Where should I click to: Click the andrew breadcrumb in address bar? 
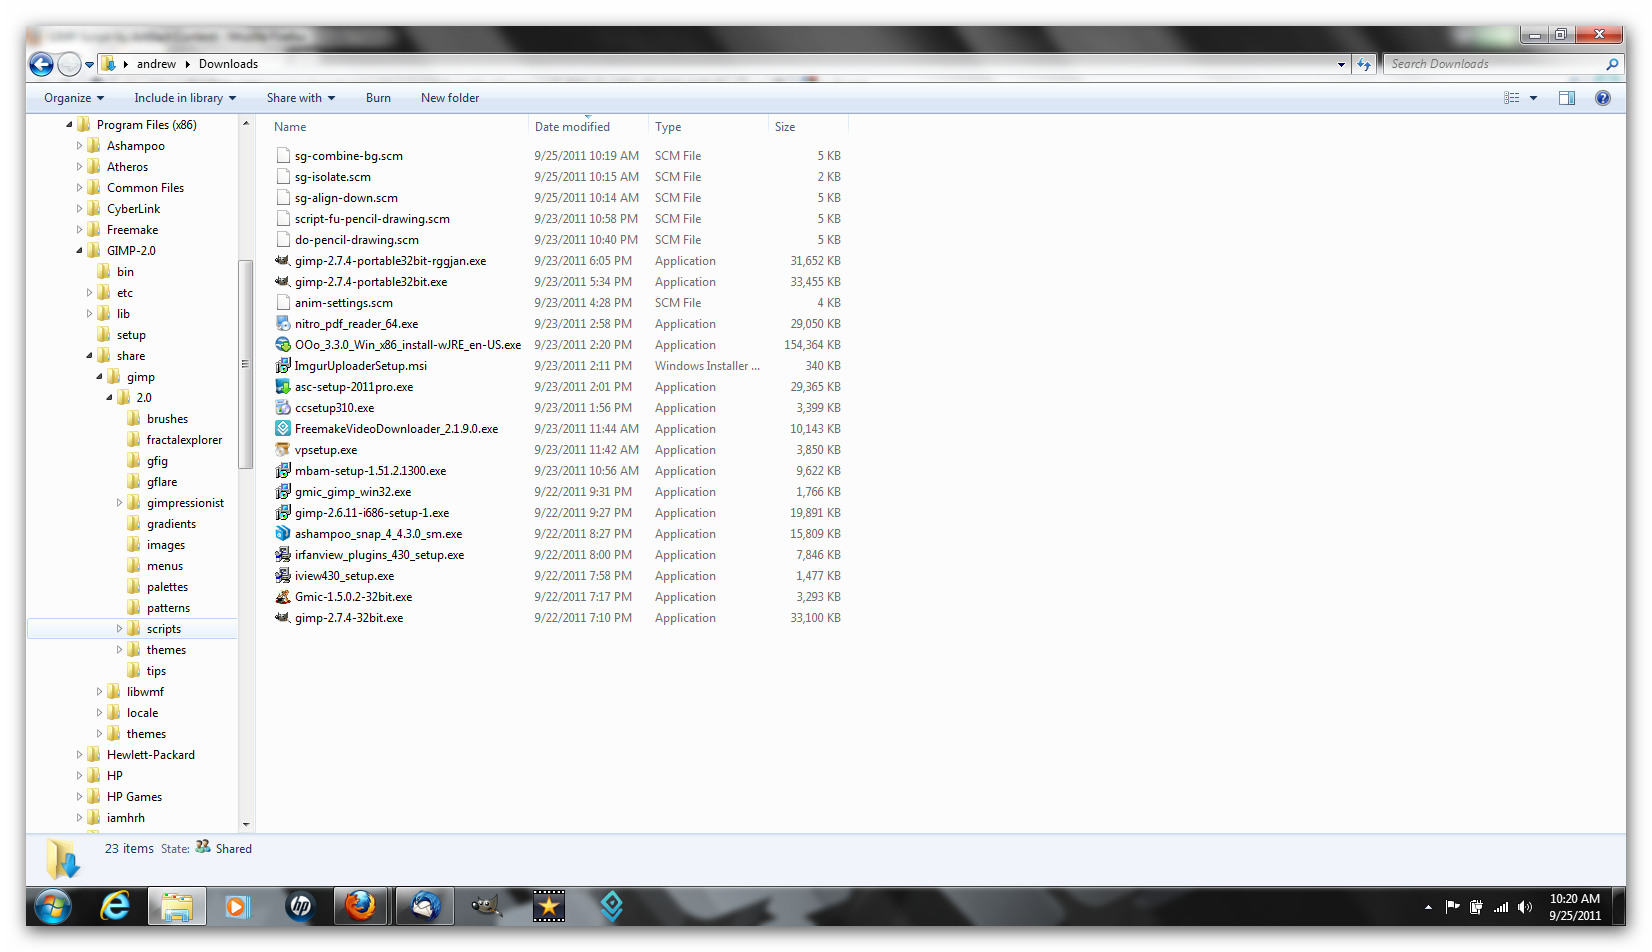tap(156, 64)
